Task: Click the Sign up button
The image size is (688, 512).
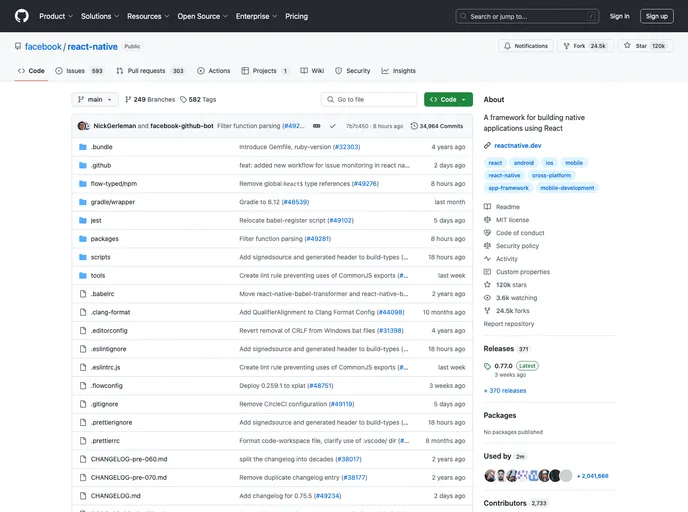Action: click(x=656, y=16)
